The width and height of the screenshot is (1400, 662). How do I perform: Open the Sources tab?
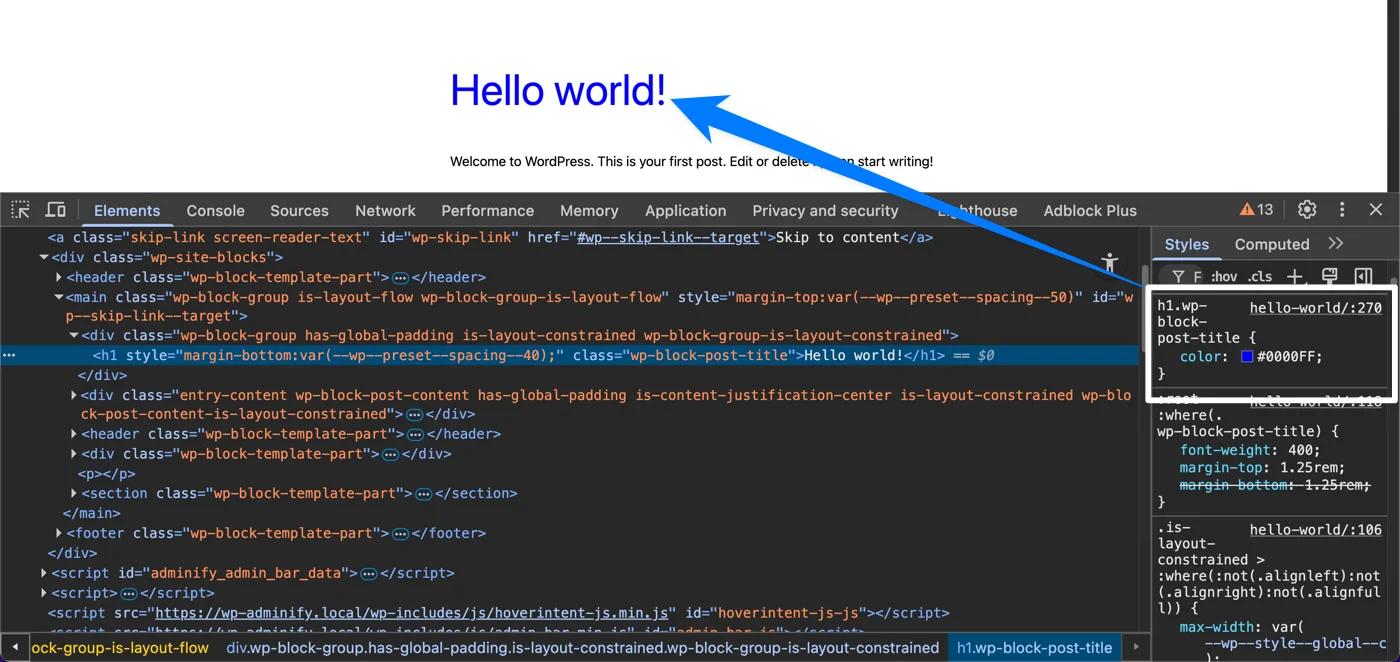(x=299, y=210)
